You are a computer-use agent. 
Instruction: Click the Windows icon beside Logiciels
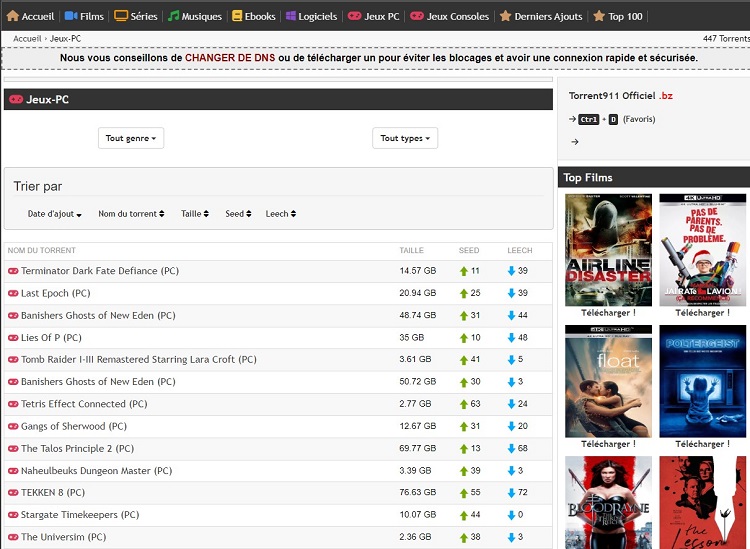(x=290, y=16)
